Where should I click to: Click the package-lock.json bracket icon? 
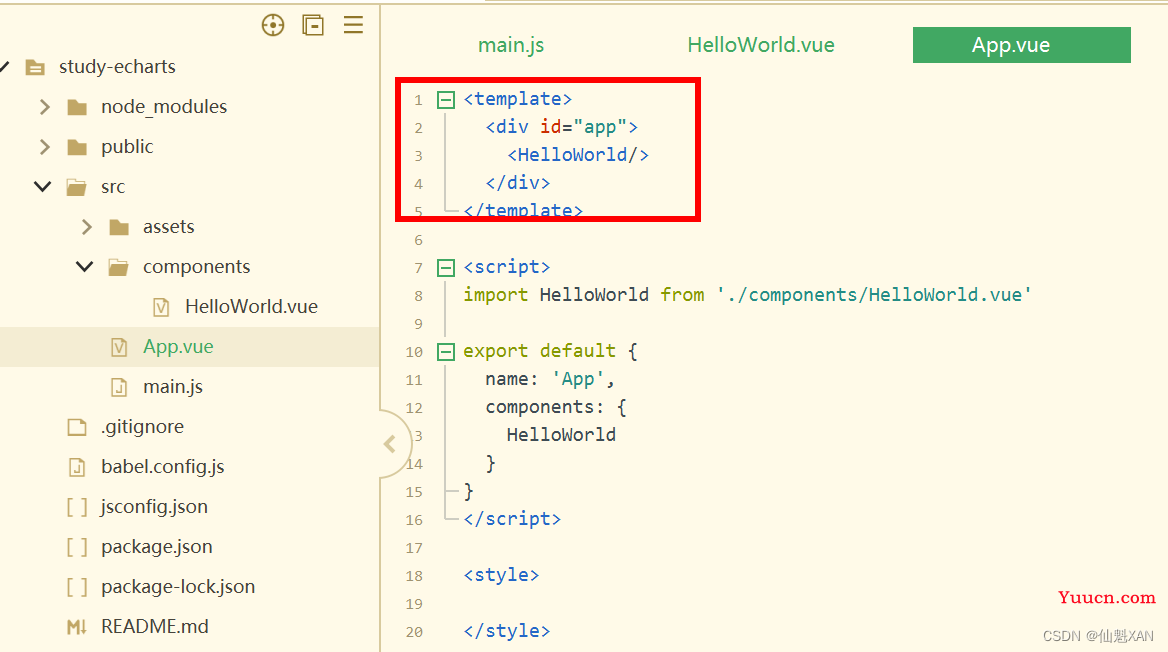pos(77,587)
